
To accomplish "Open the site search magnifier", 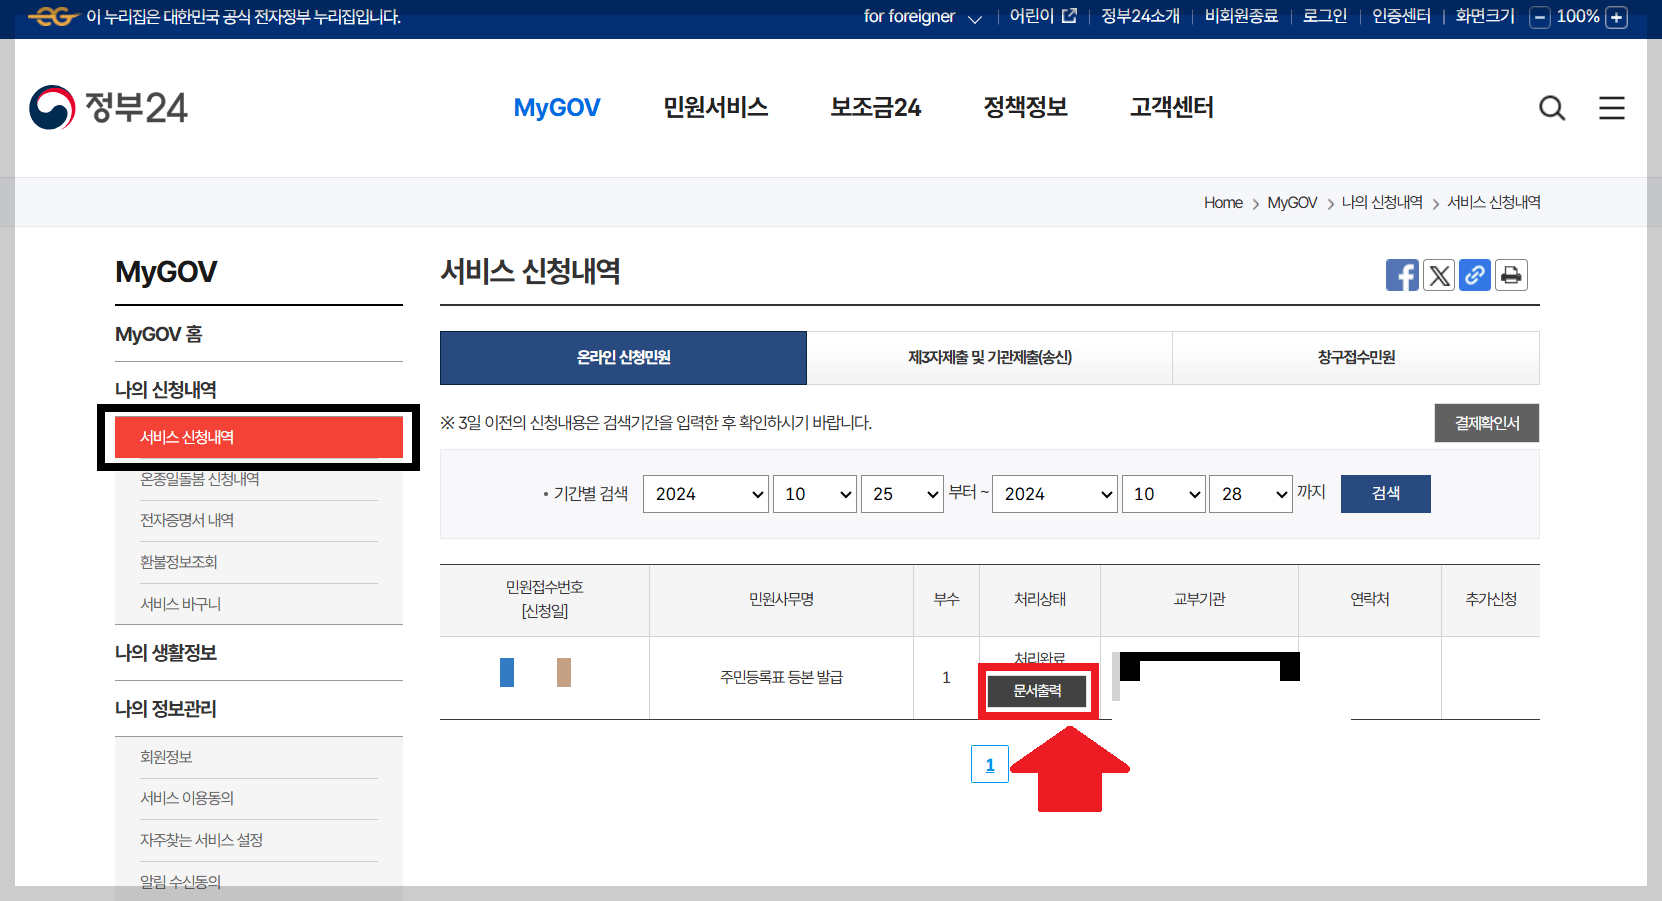I will coord(1552,107).
